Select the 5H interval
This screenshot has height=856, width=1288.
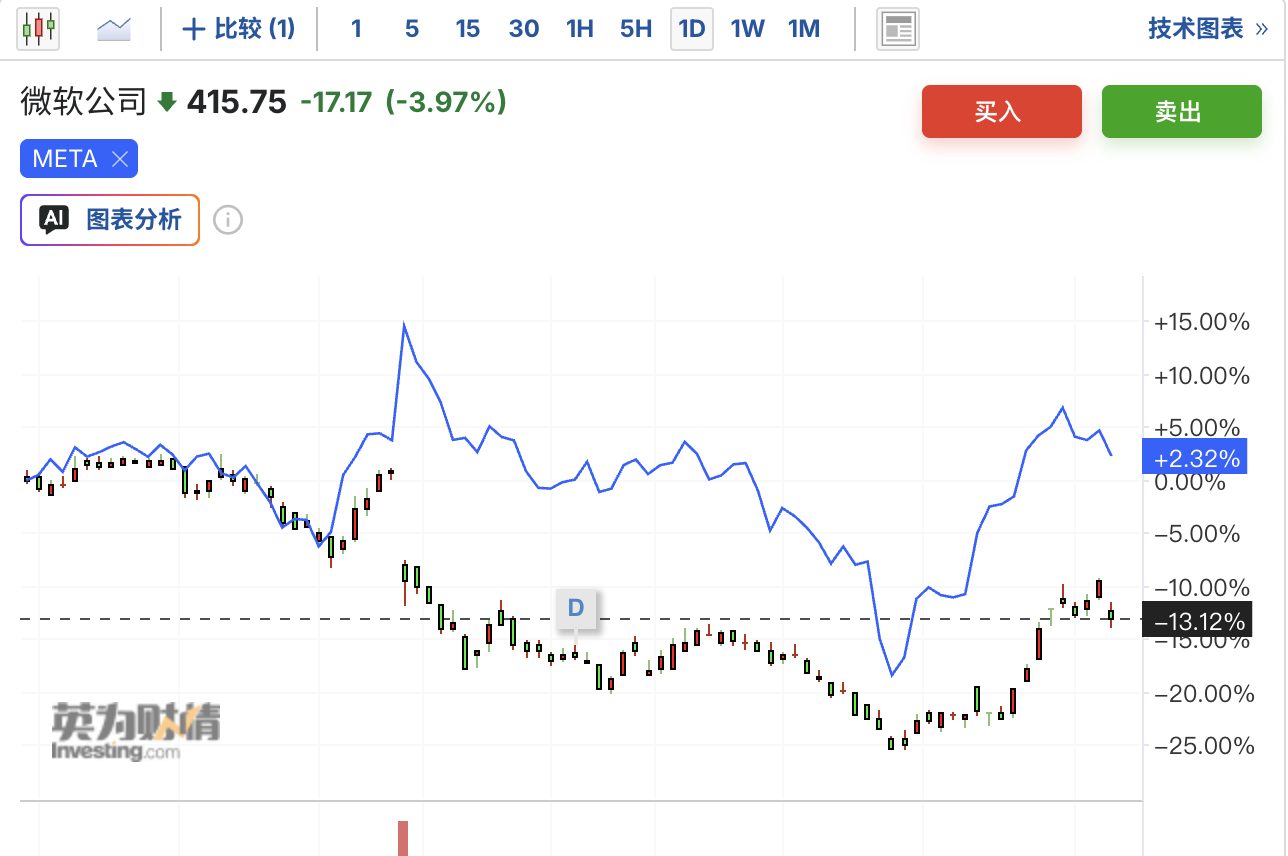(x=636, y=29)
